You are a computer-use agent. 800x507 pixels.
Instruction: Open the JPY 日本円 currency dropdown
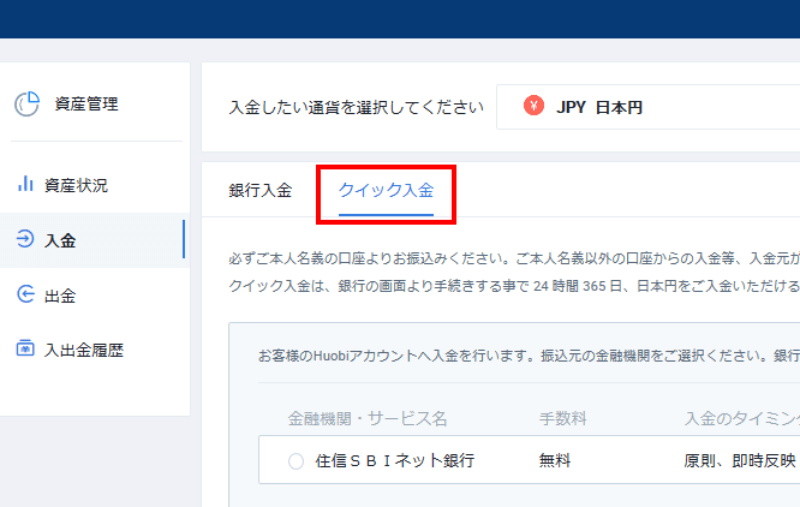pos(650,107)
